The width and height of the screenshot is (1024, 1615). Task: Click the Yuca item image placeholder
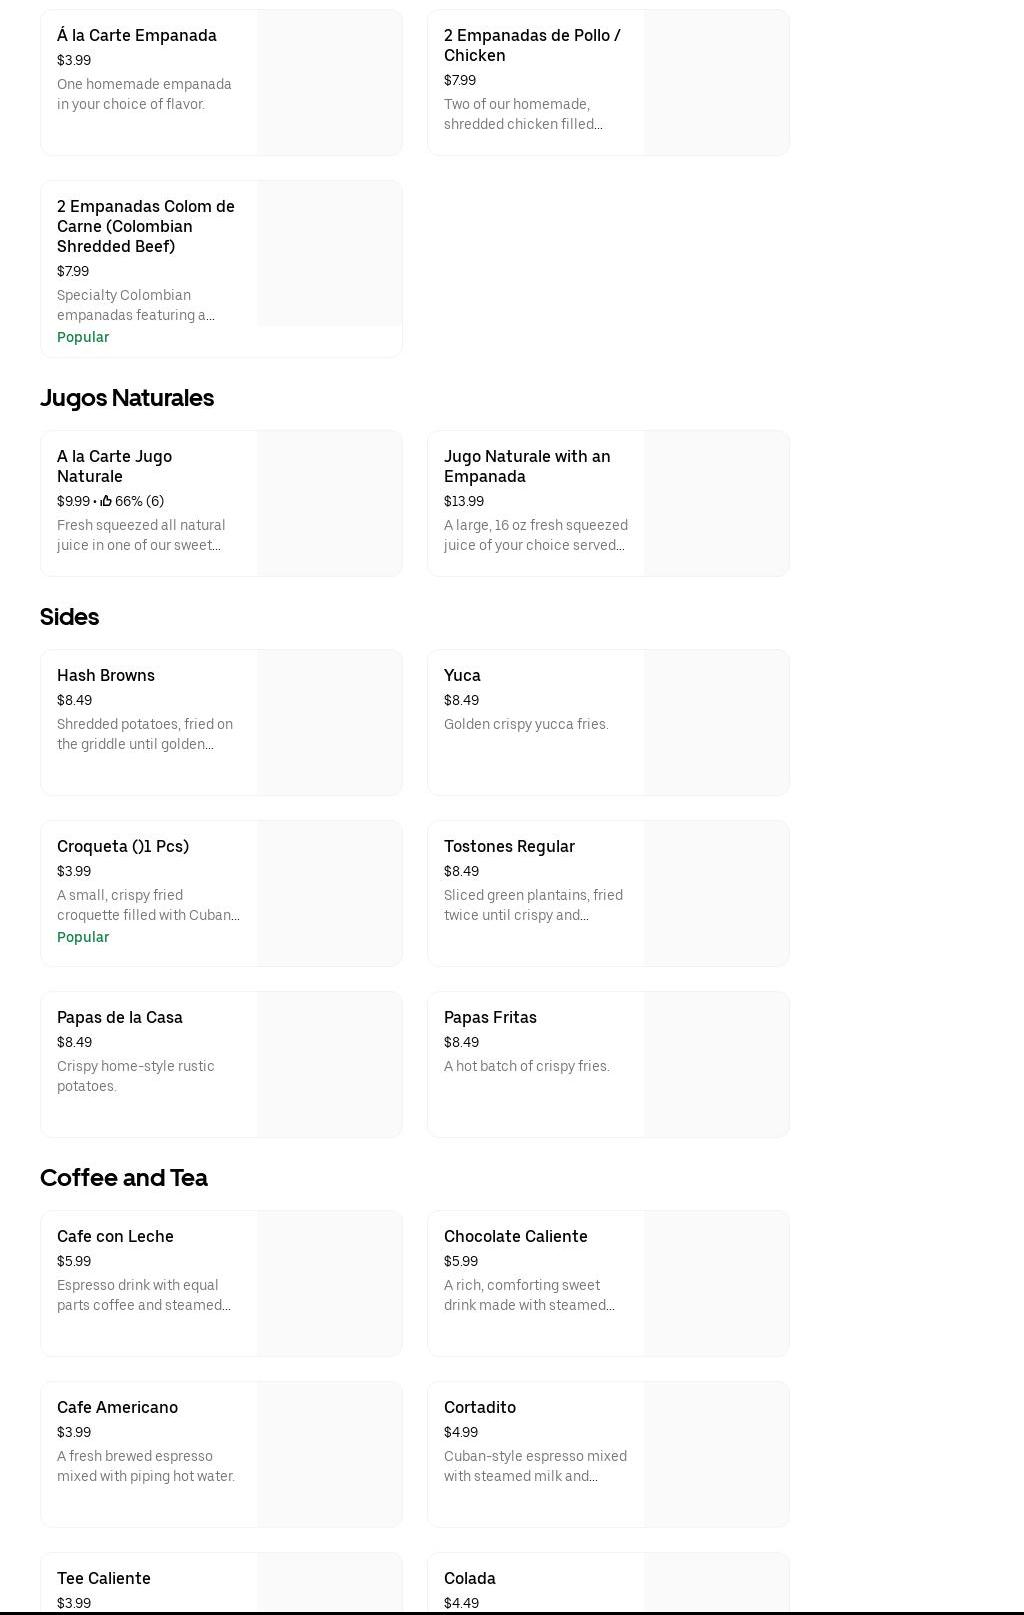(x=716, y=723)
